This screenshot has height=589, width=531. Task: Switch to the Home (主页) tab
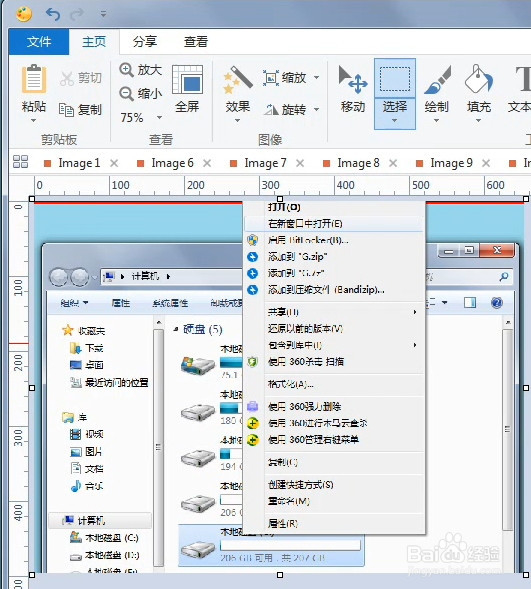[x=94, y=41]
